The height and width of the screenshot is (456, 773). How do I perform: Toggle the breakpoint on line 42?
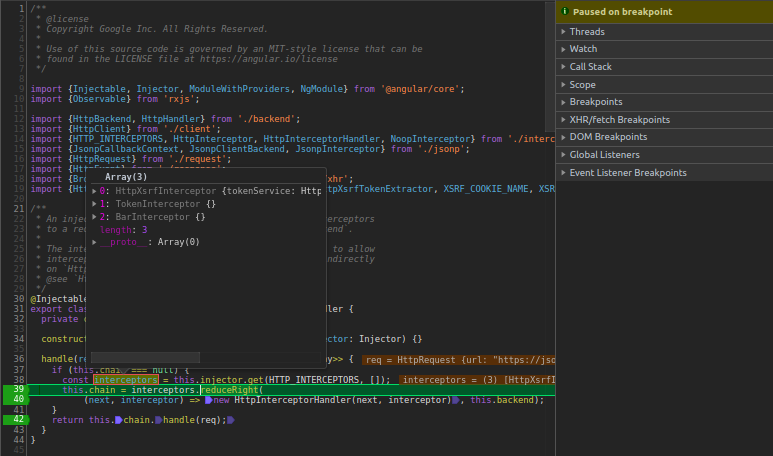click(16, 420)
